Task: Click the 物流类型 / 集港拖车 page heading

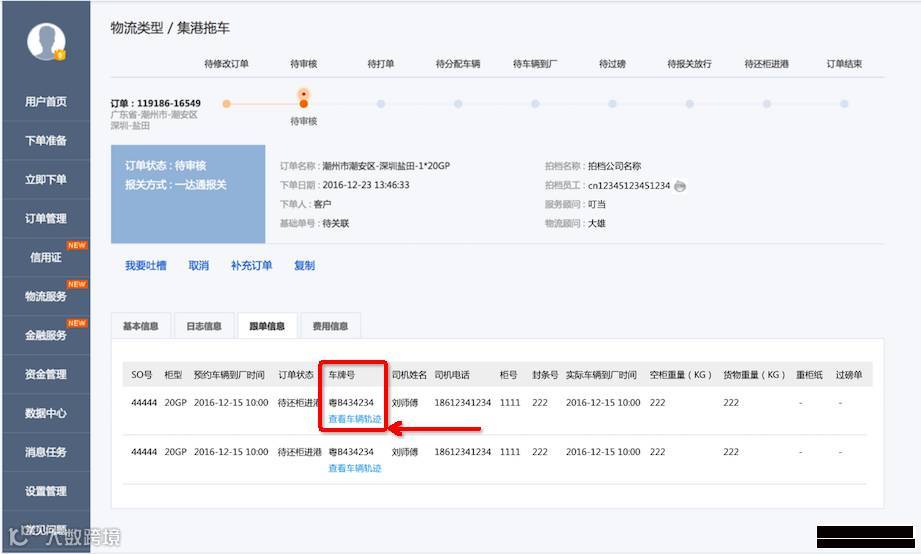Action: 170,28
